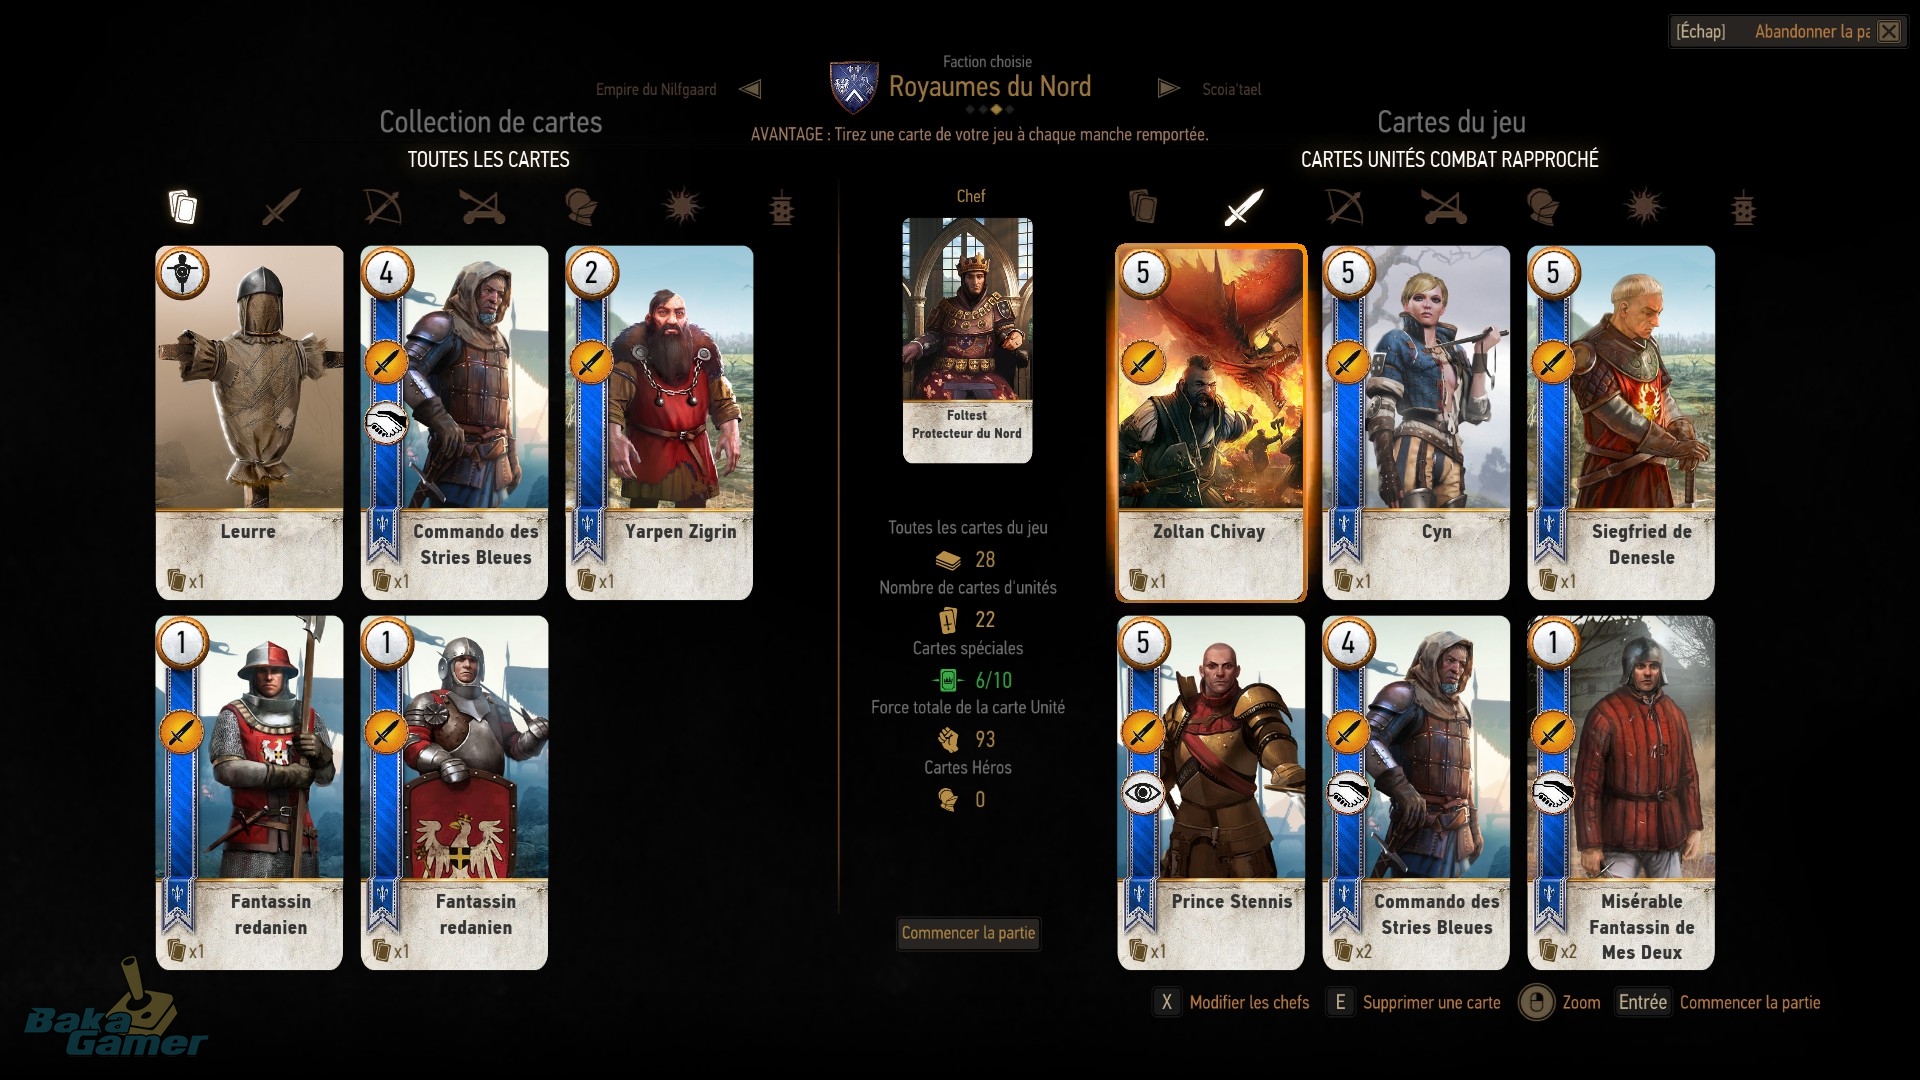
Task: Filter the collection by the close combat sword icon
Action: (x=281, y=207)
